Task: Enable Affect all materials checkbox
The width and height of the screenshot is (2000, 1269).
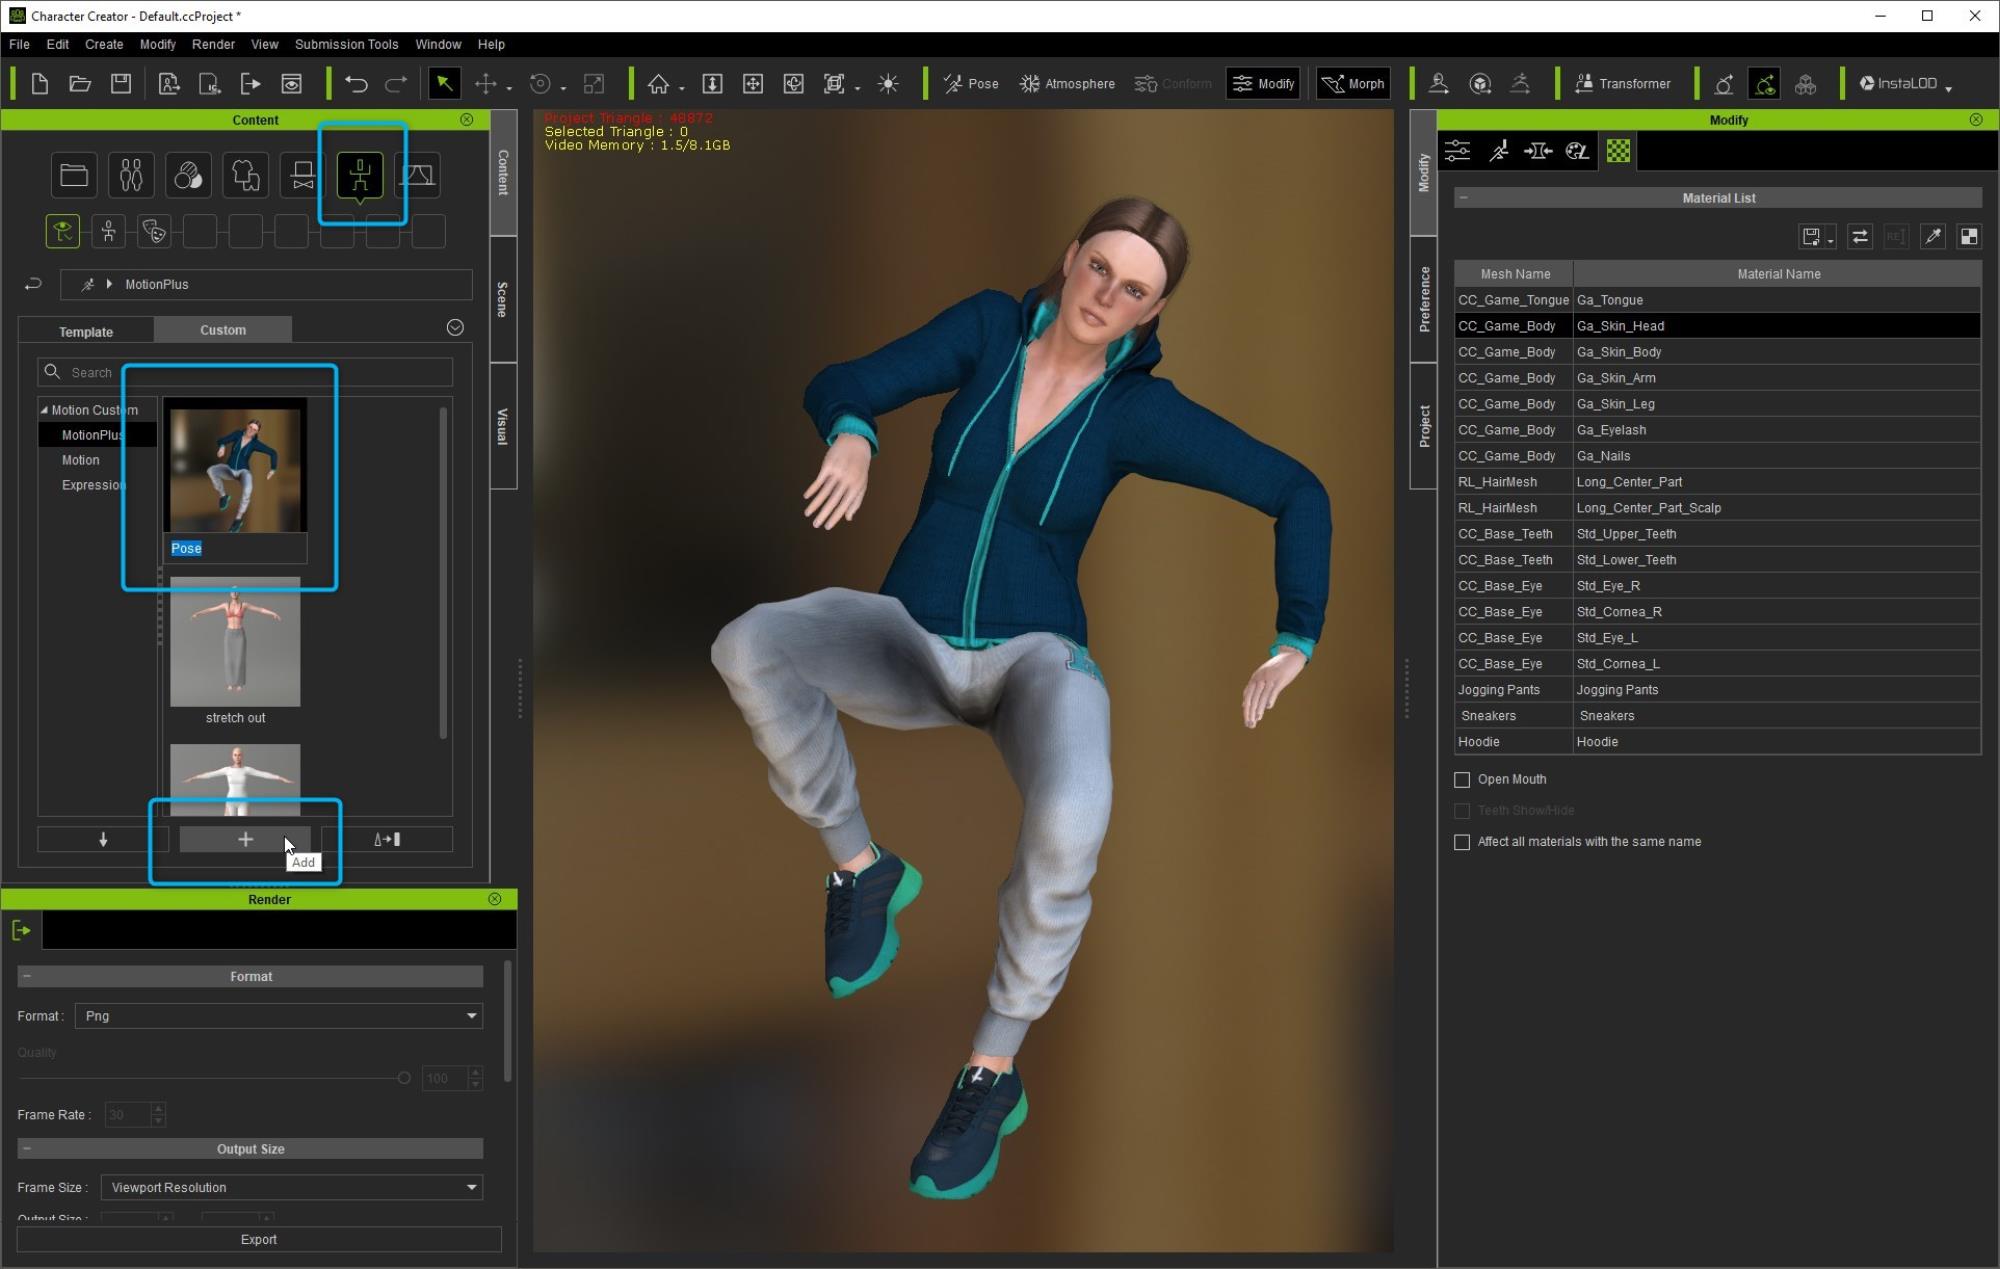Action: pos(1461,841)
